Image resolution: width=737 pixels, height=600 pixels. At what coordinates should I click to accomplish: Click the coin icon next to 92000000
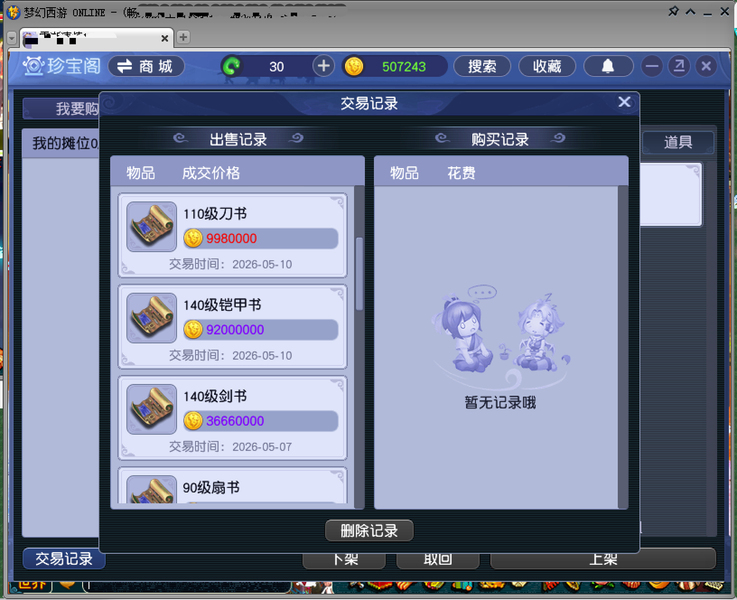click(193, 329)
